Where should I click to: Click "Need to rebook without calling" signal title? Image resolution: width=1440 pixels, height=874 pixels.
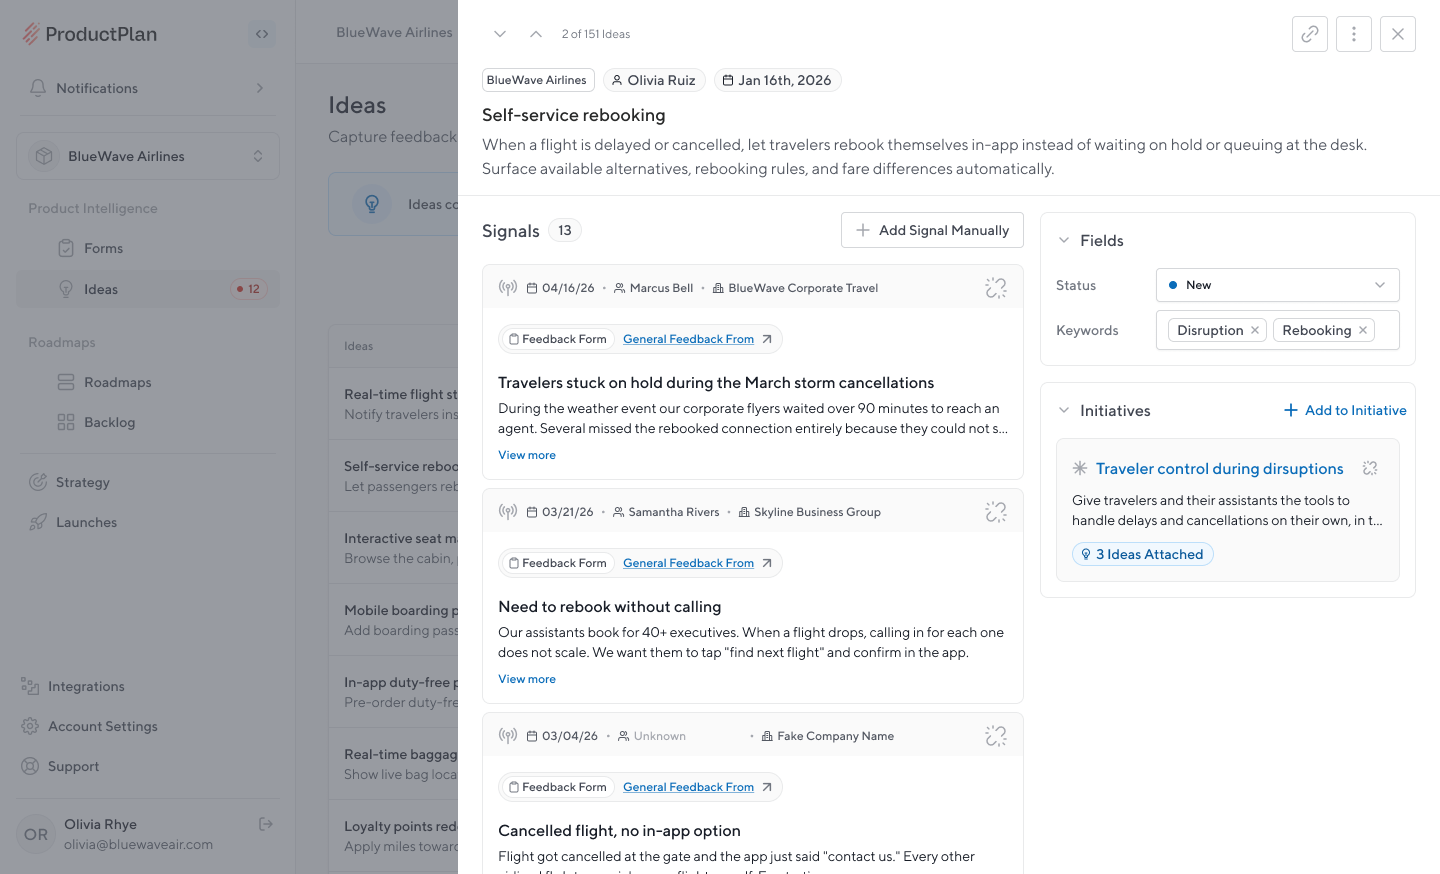[610, 607]
